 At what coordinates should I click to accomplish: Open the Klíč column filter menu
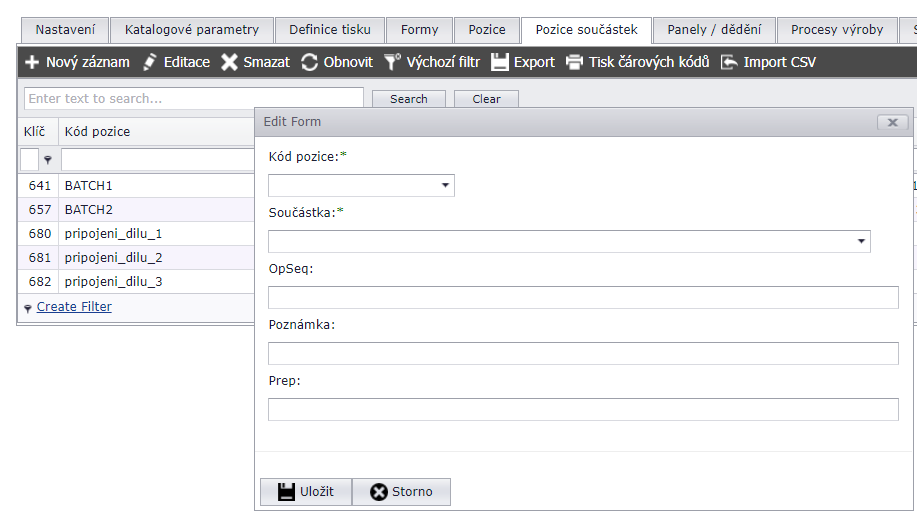coord(47,160)
